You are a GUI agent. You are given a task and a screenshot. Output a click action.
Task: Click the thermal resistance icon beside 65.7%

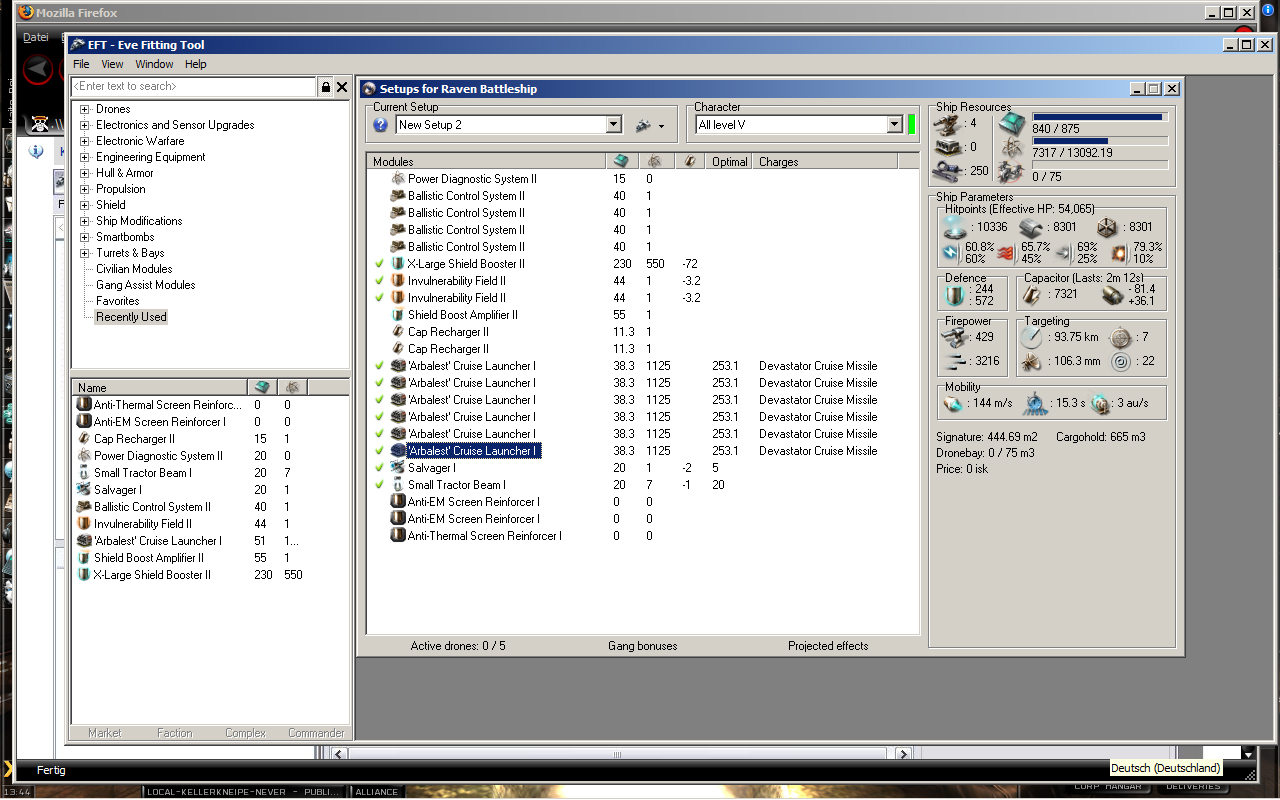point(1008,251)
